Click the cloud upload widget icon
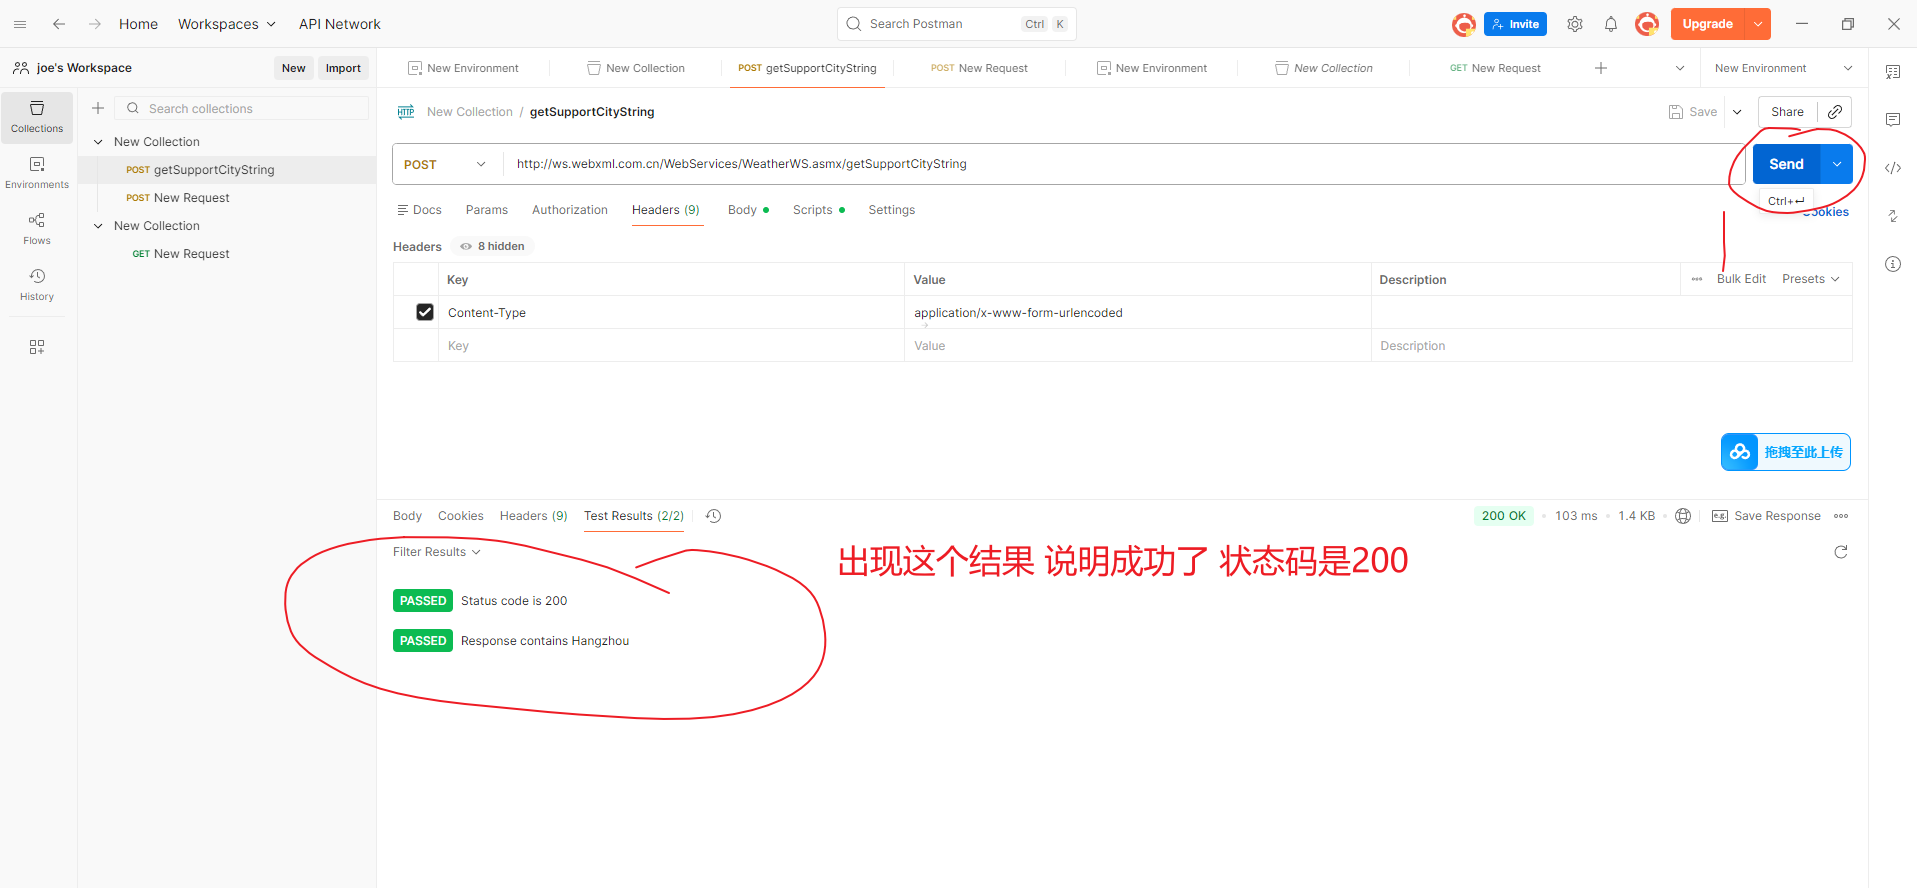The height and width of the screenshot is (888, 1917). pyautogui.click(x=1740, y=452)
